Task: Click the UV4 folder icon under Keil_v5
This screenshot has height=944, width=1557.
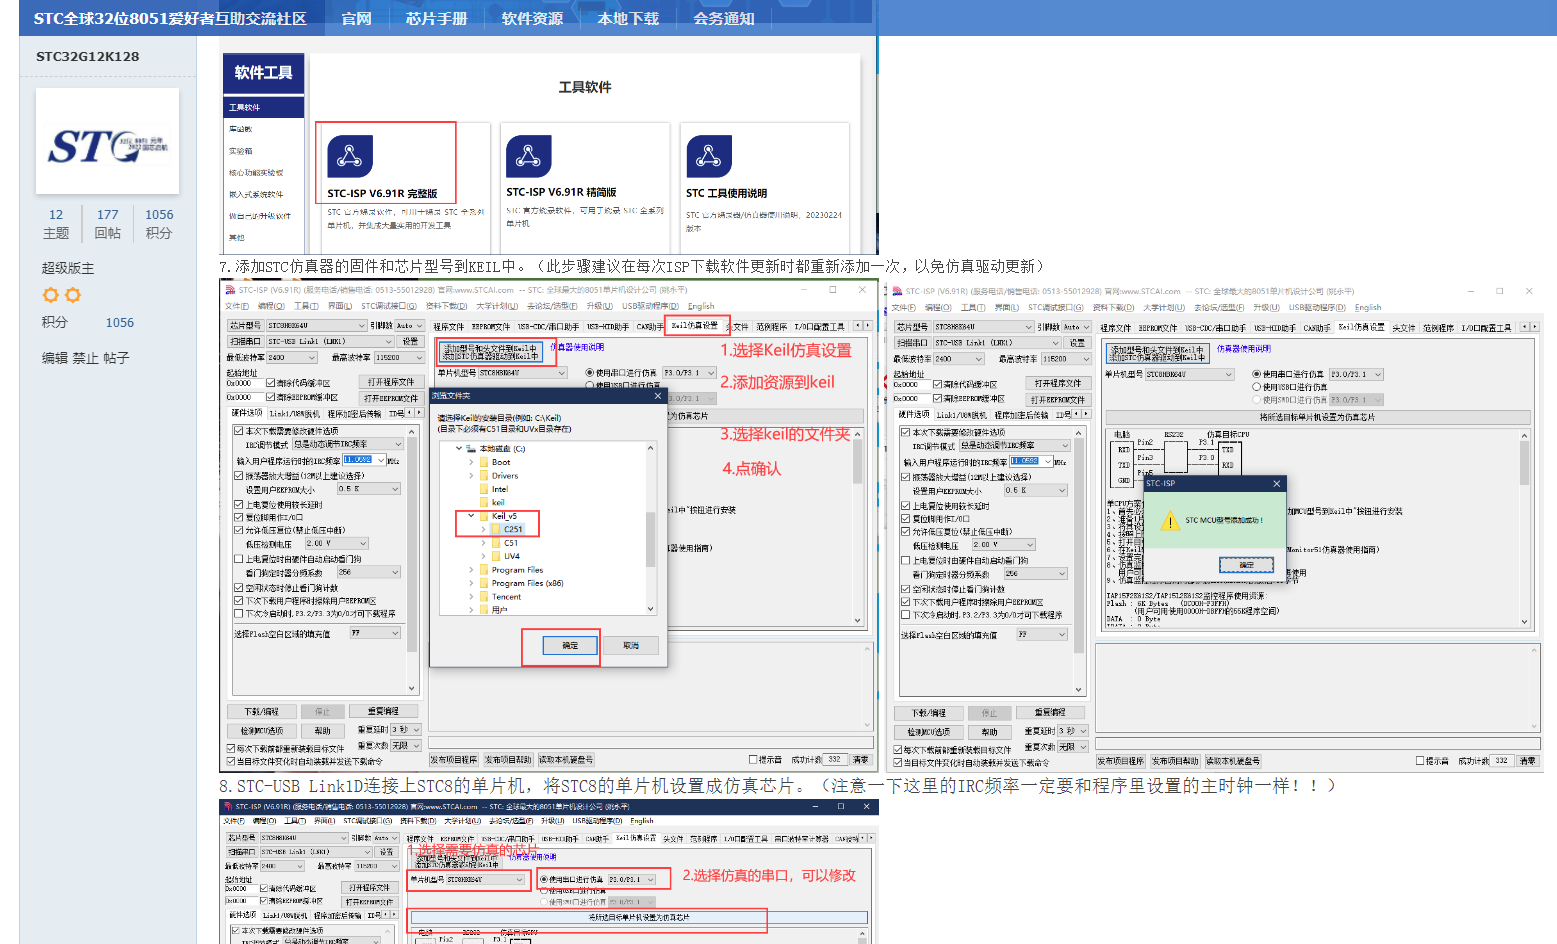Action: click(495, 556)
